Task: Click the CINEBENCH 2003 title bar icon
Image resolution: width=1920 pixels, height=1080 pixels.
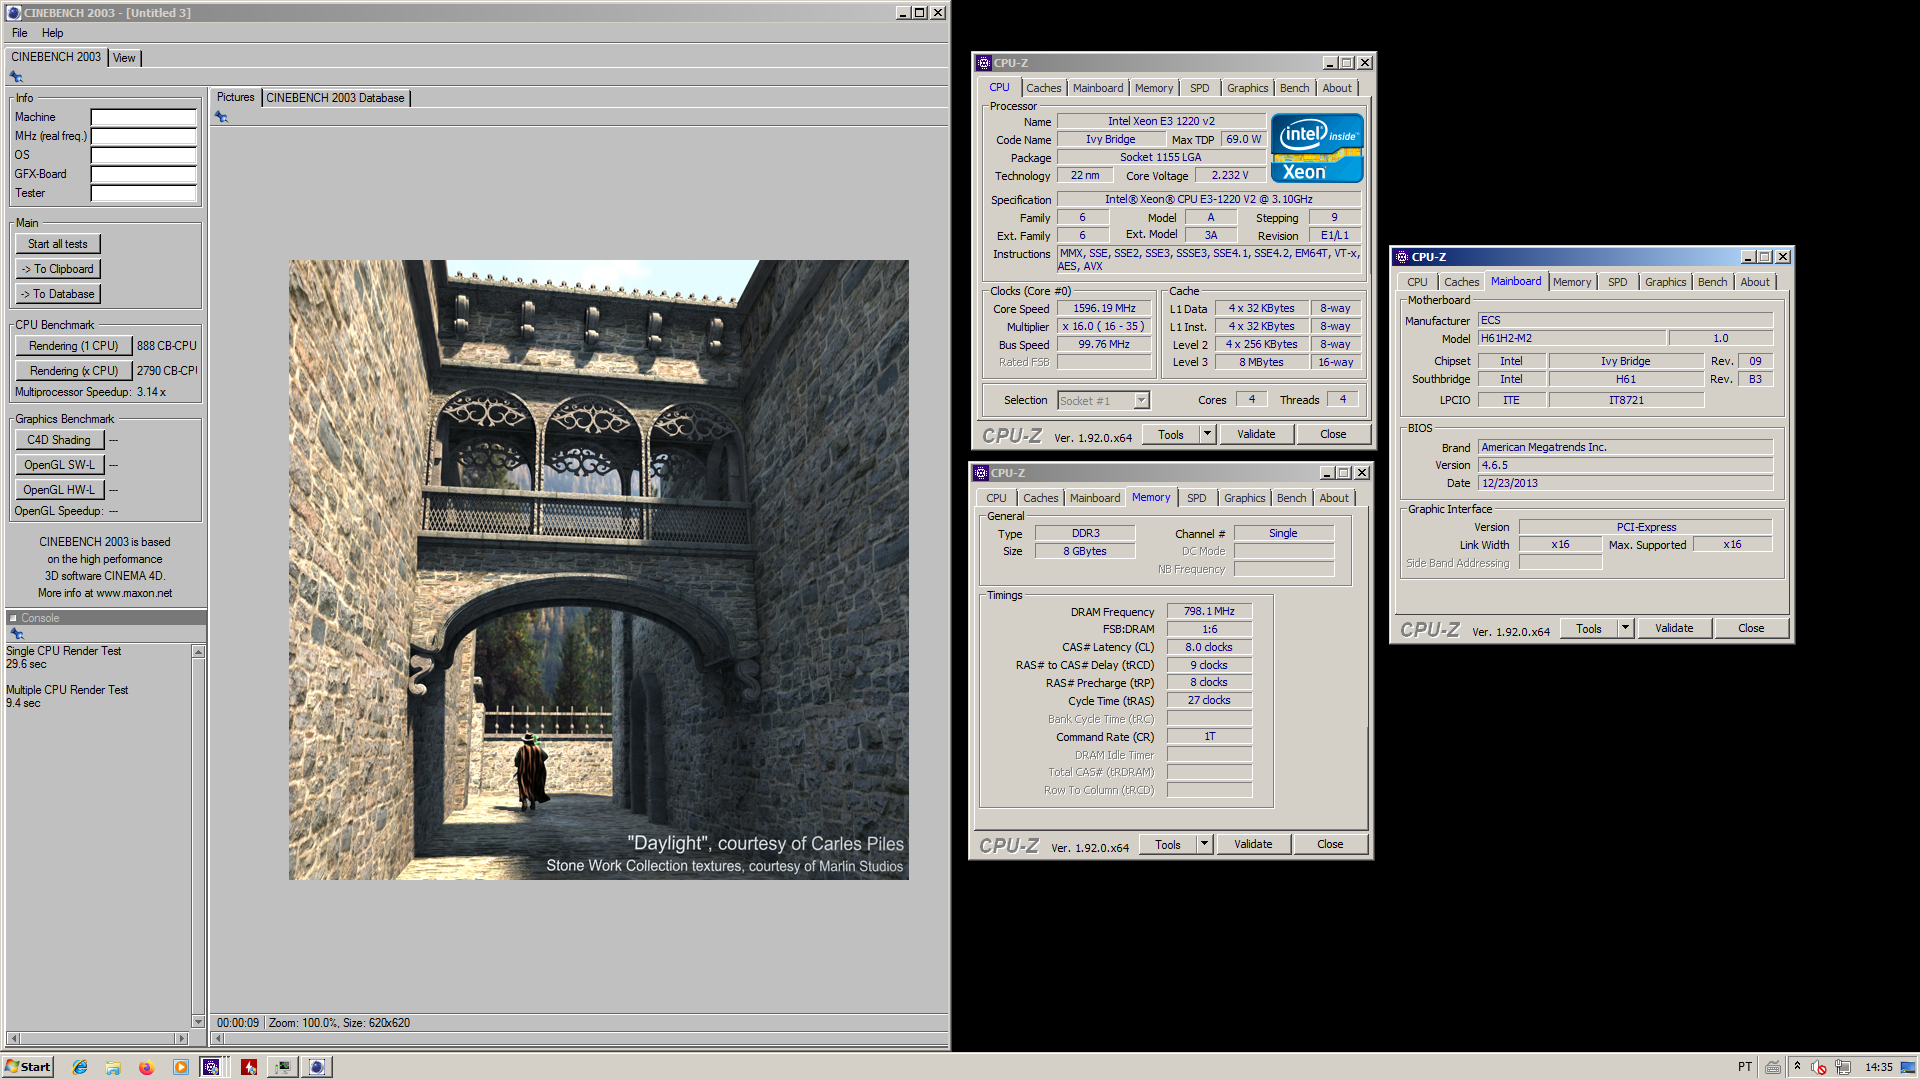Action: coord(14,13)
